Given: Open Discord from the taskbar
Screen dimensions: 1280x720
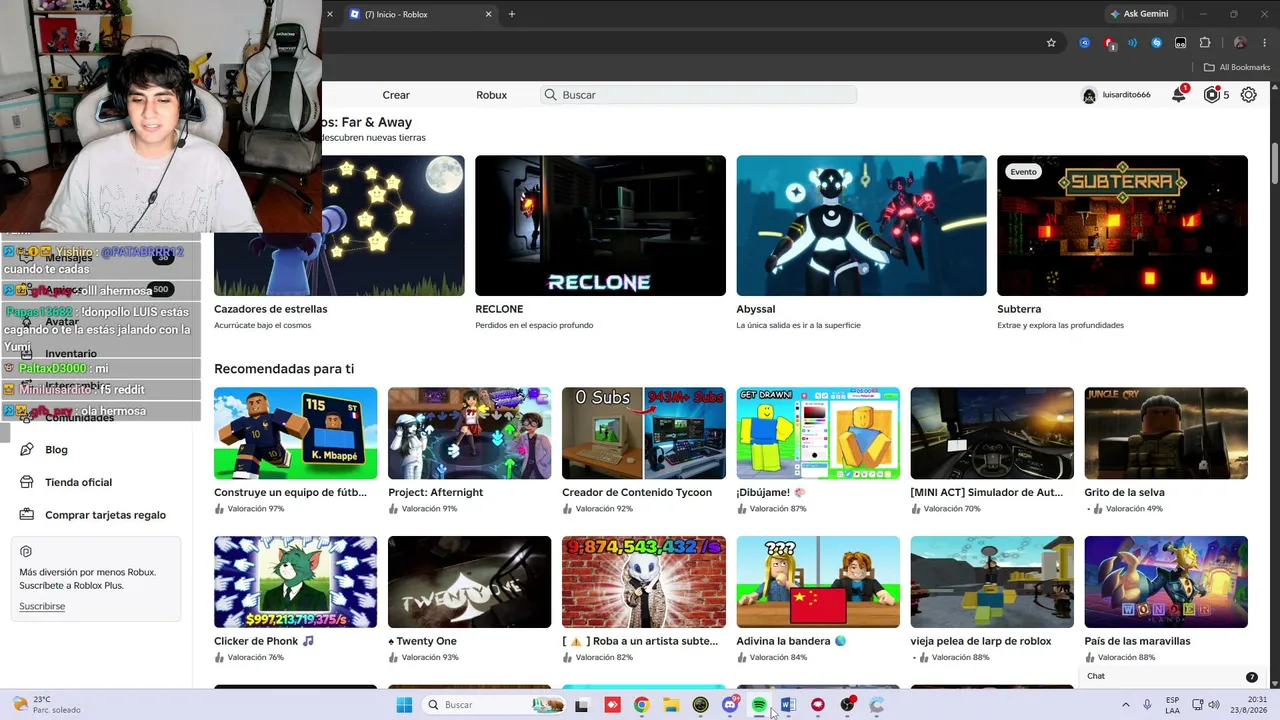Looking at the screenshot, I should pos(730,705).
